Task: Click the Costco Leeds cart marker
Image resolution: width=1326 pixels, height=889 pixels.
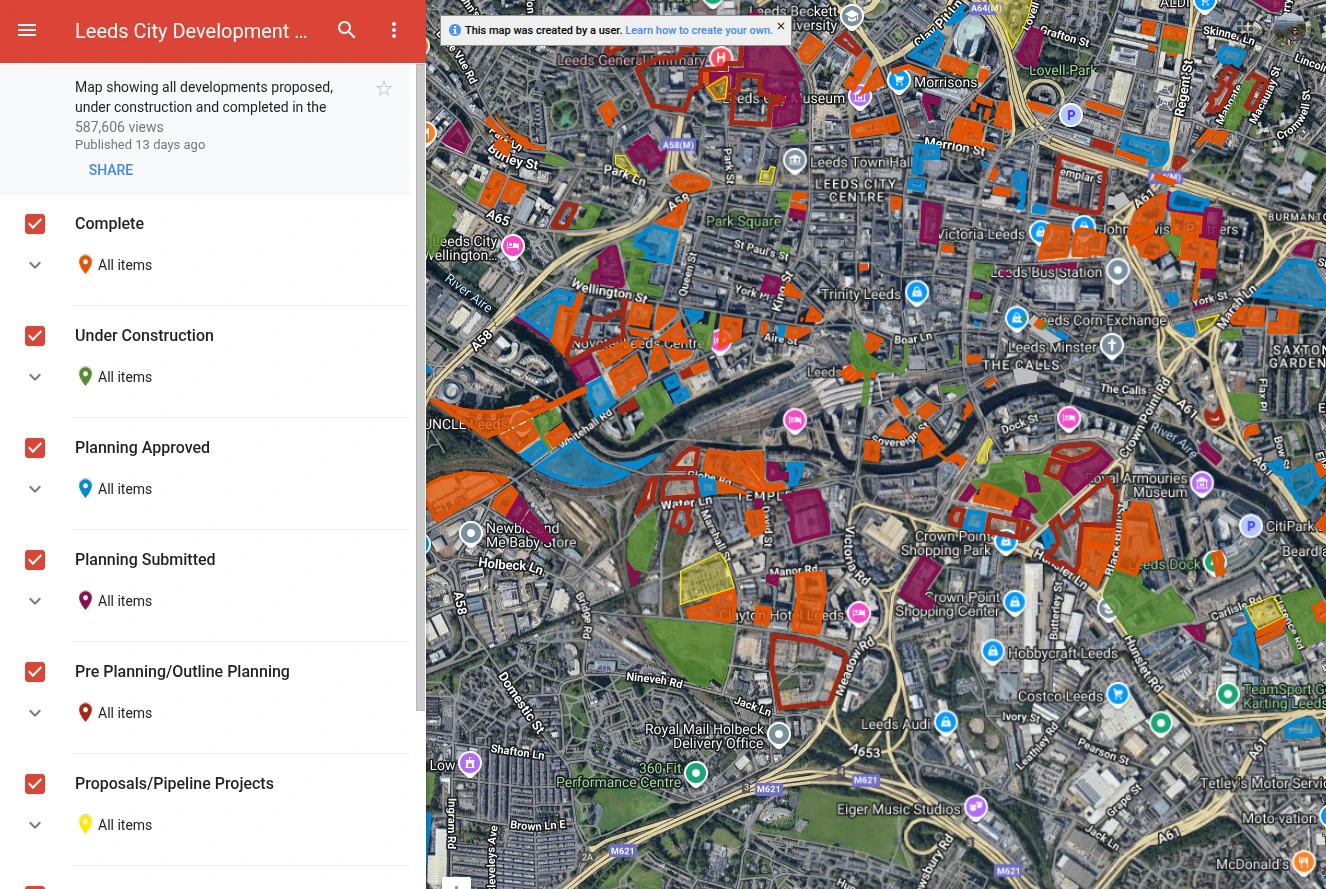Action: [x=1118, y=694]
